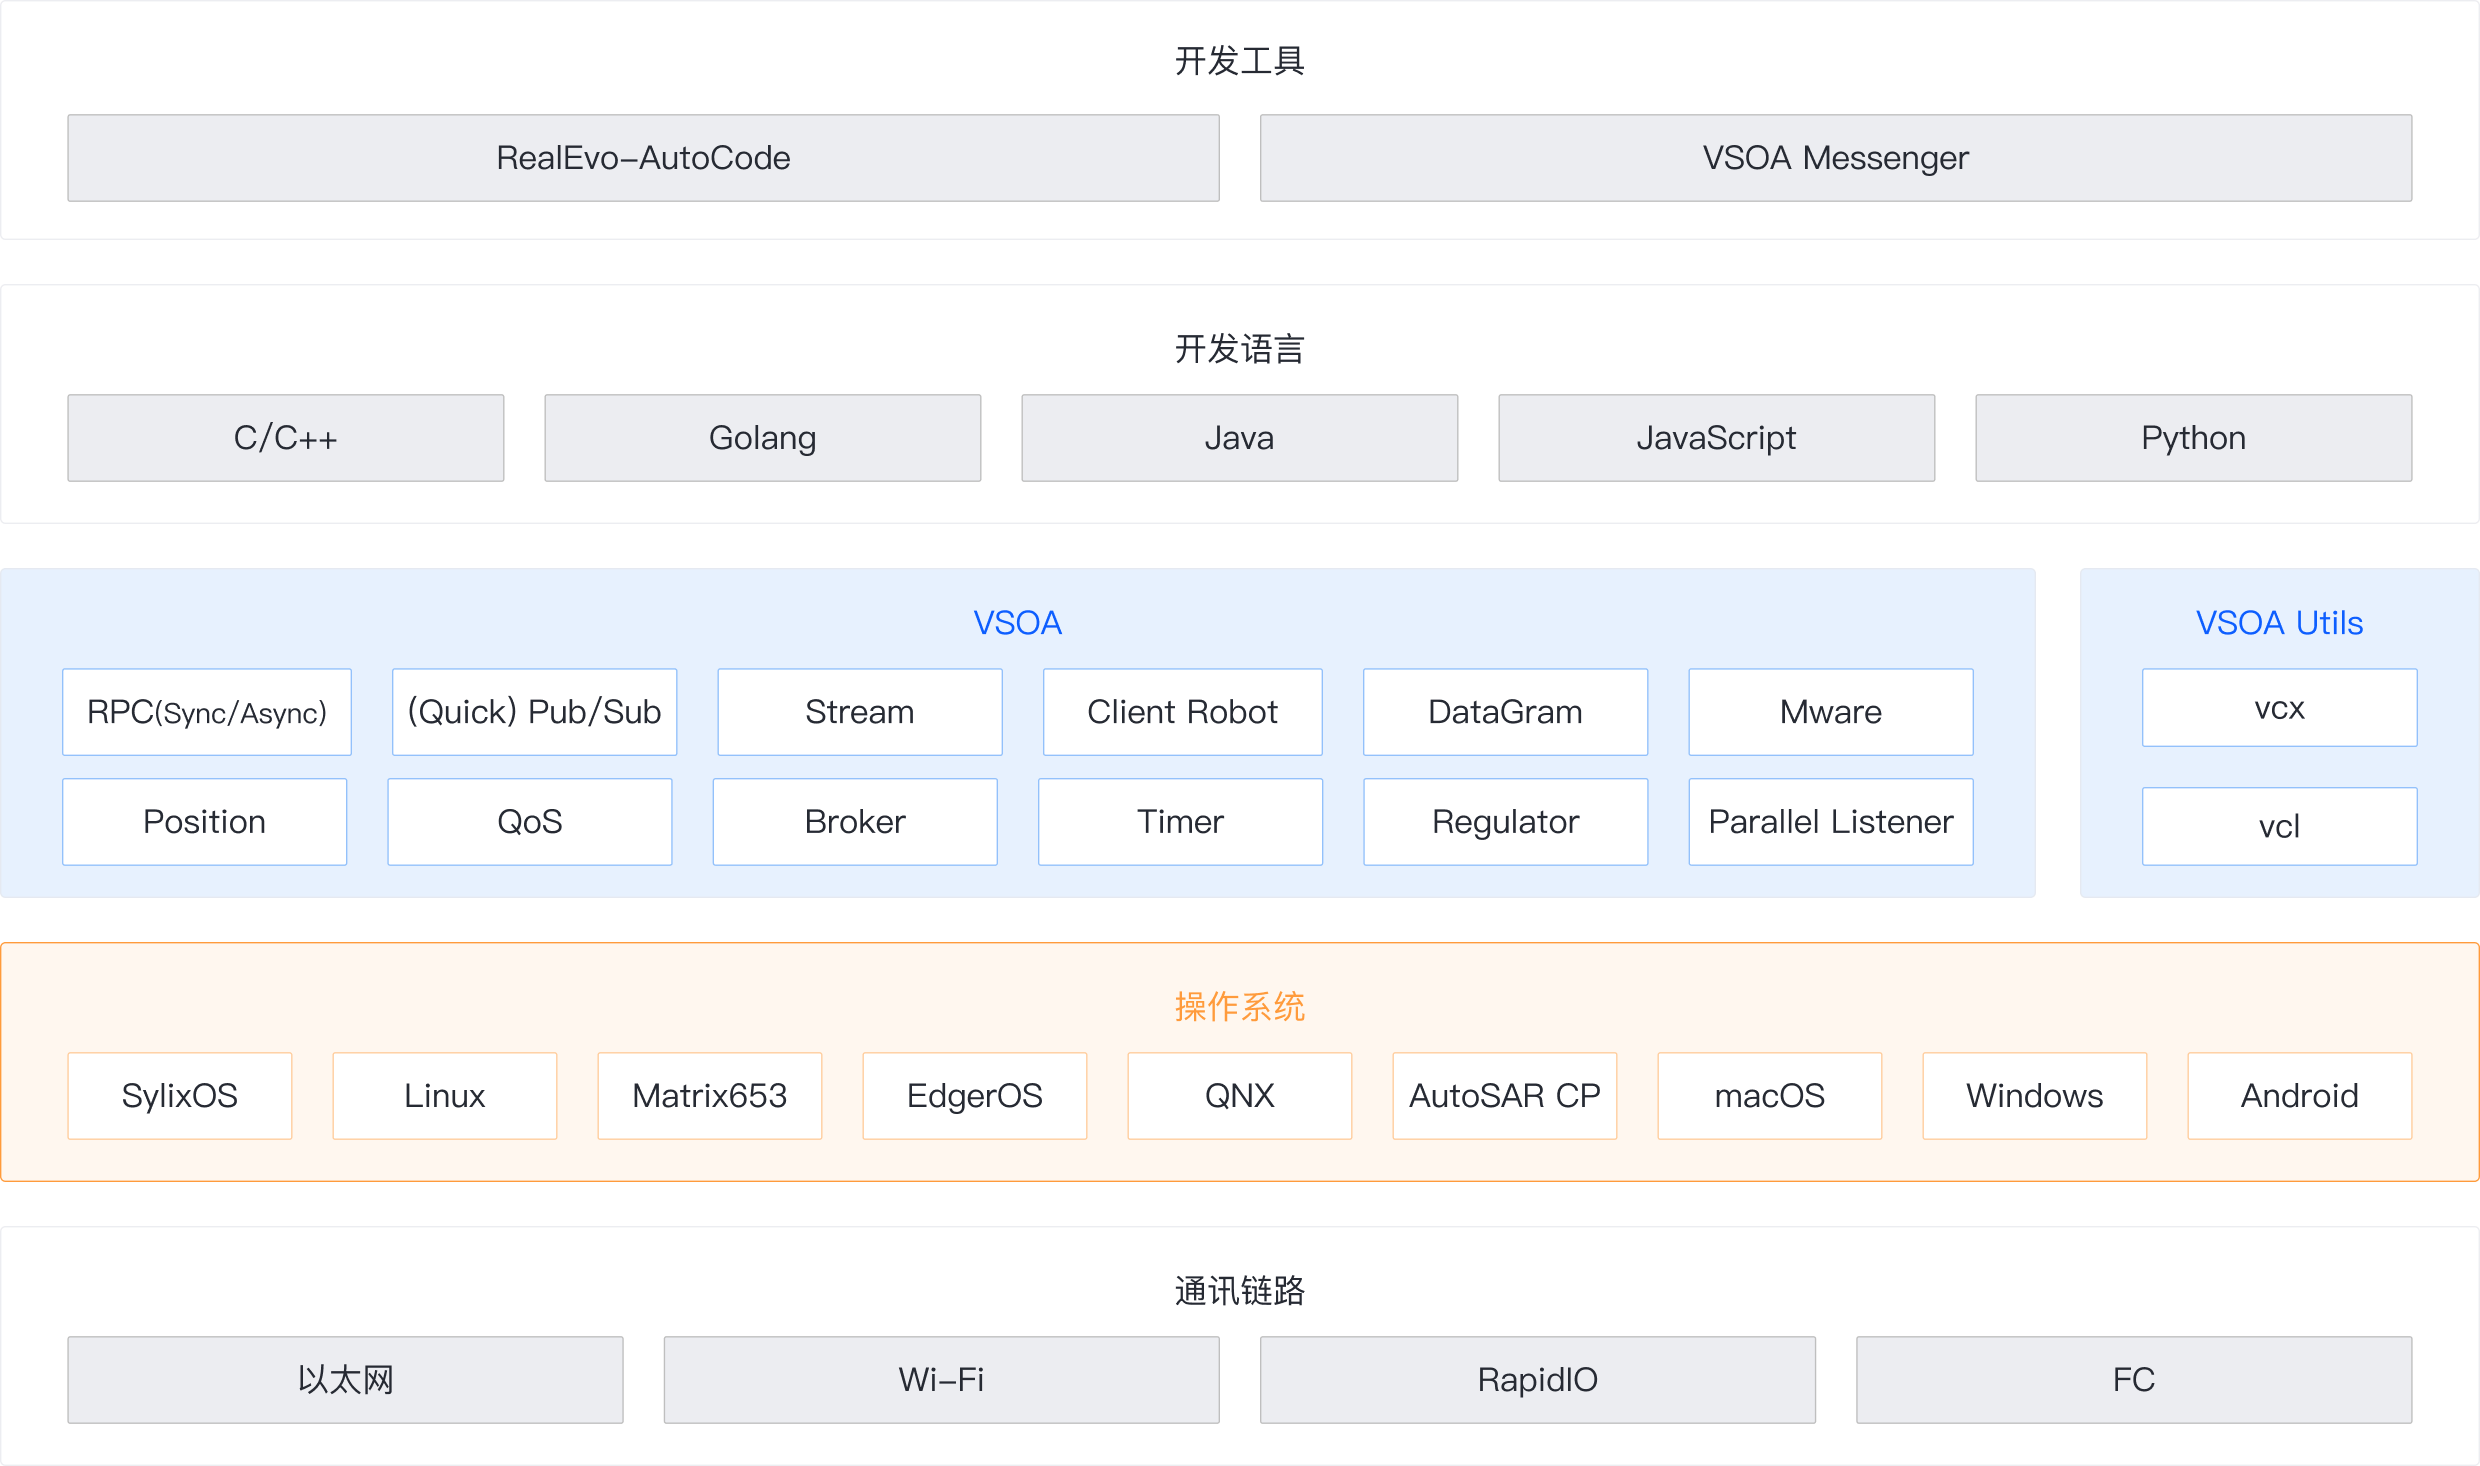Viewport: 2480px width, 1466px height.
Task: Select the Client Robot box
Action: [1183, 712]
